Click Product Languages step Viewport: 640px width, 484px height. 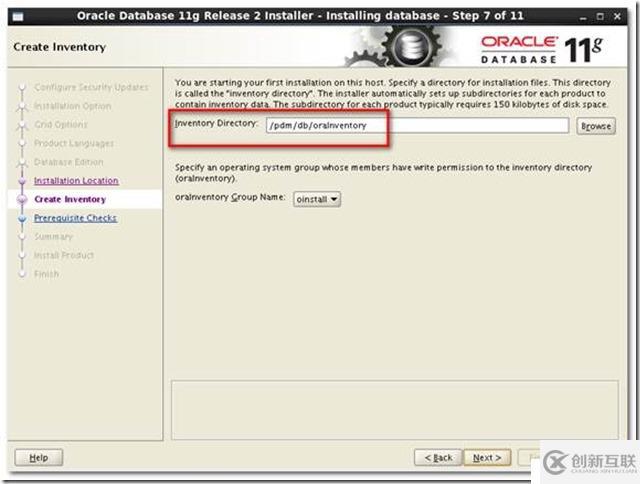(74, 143)
